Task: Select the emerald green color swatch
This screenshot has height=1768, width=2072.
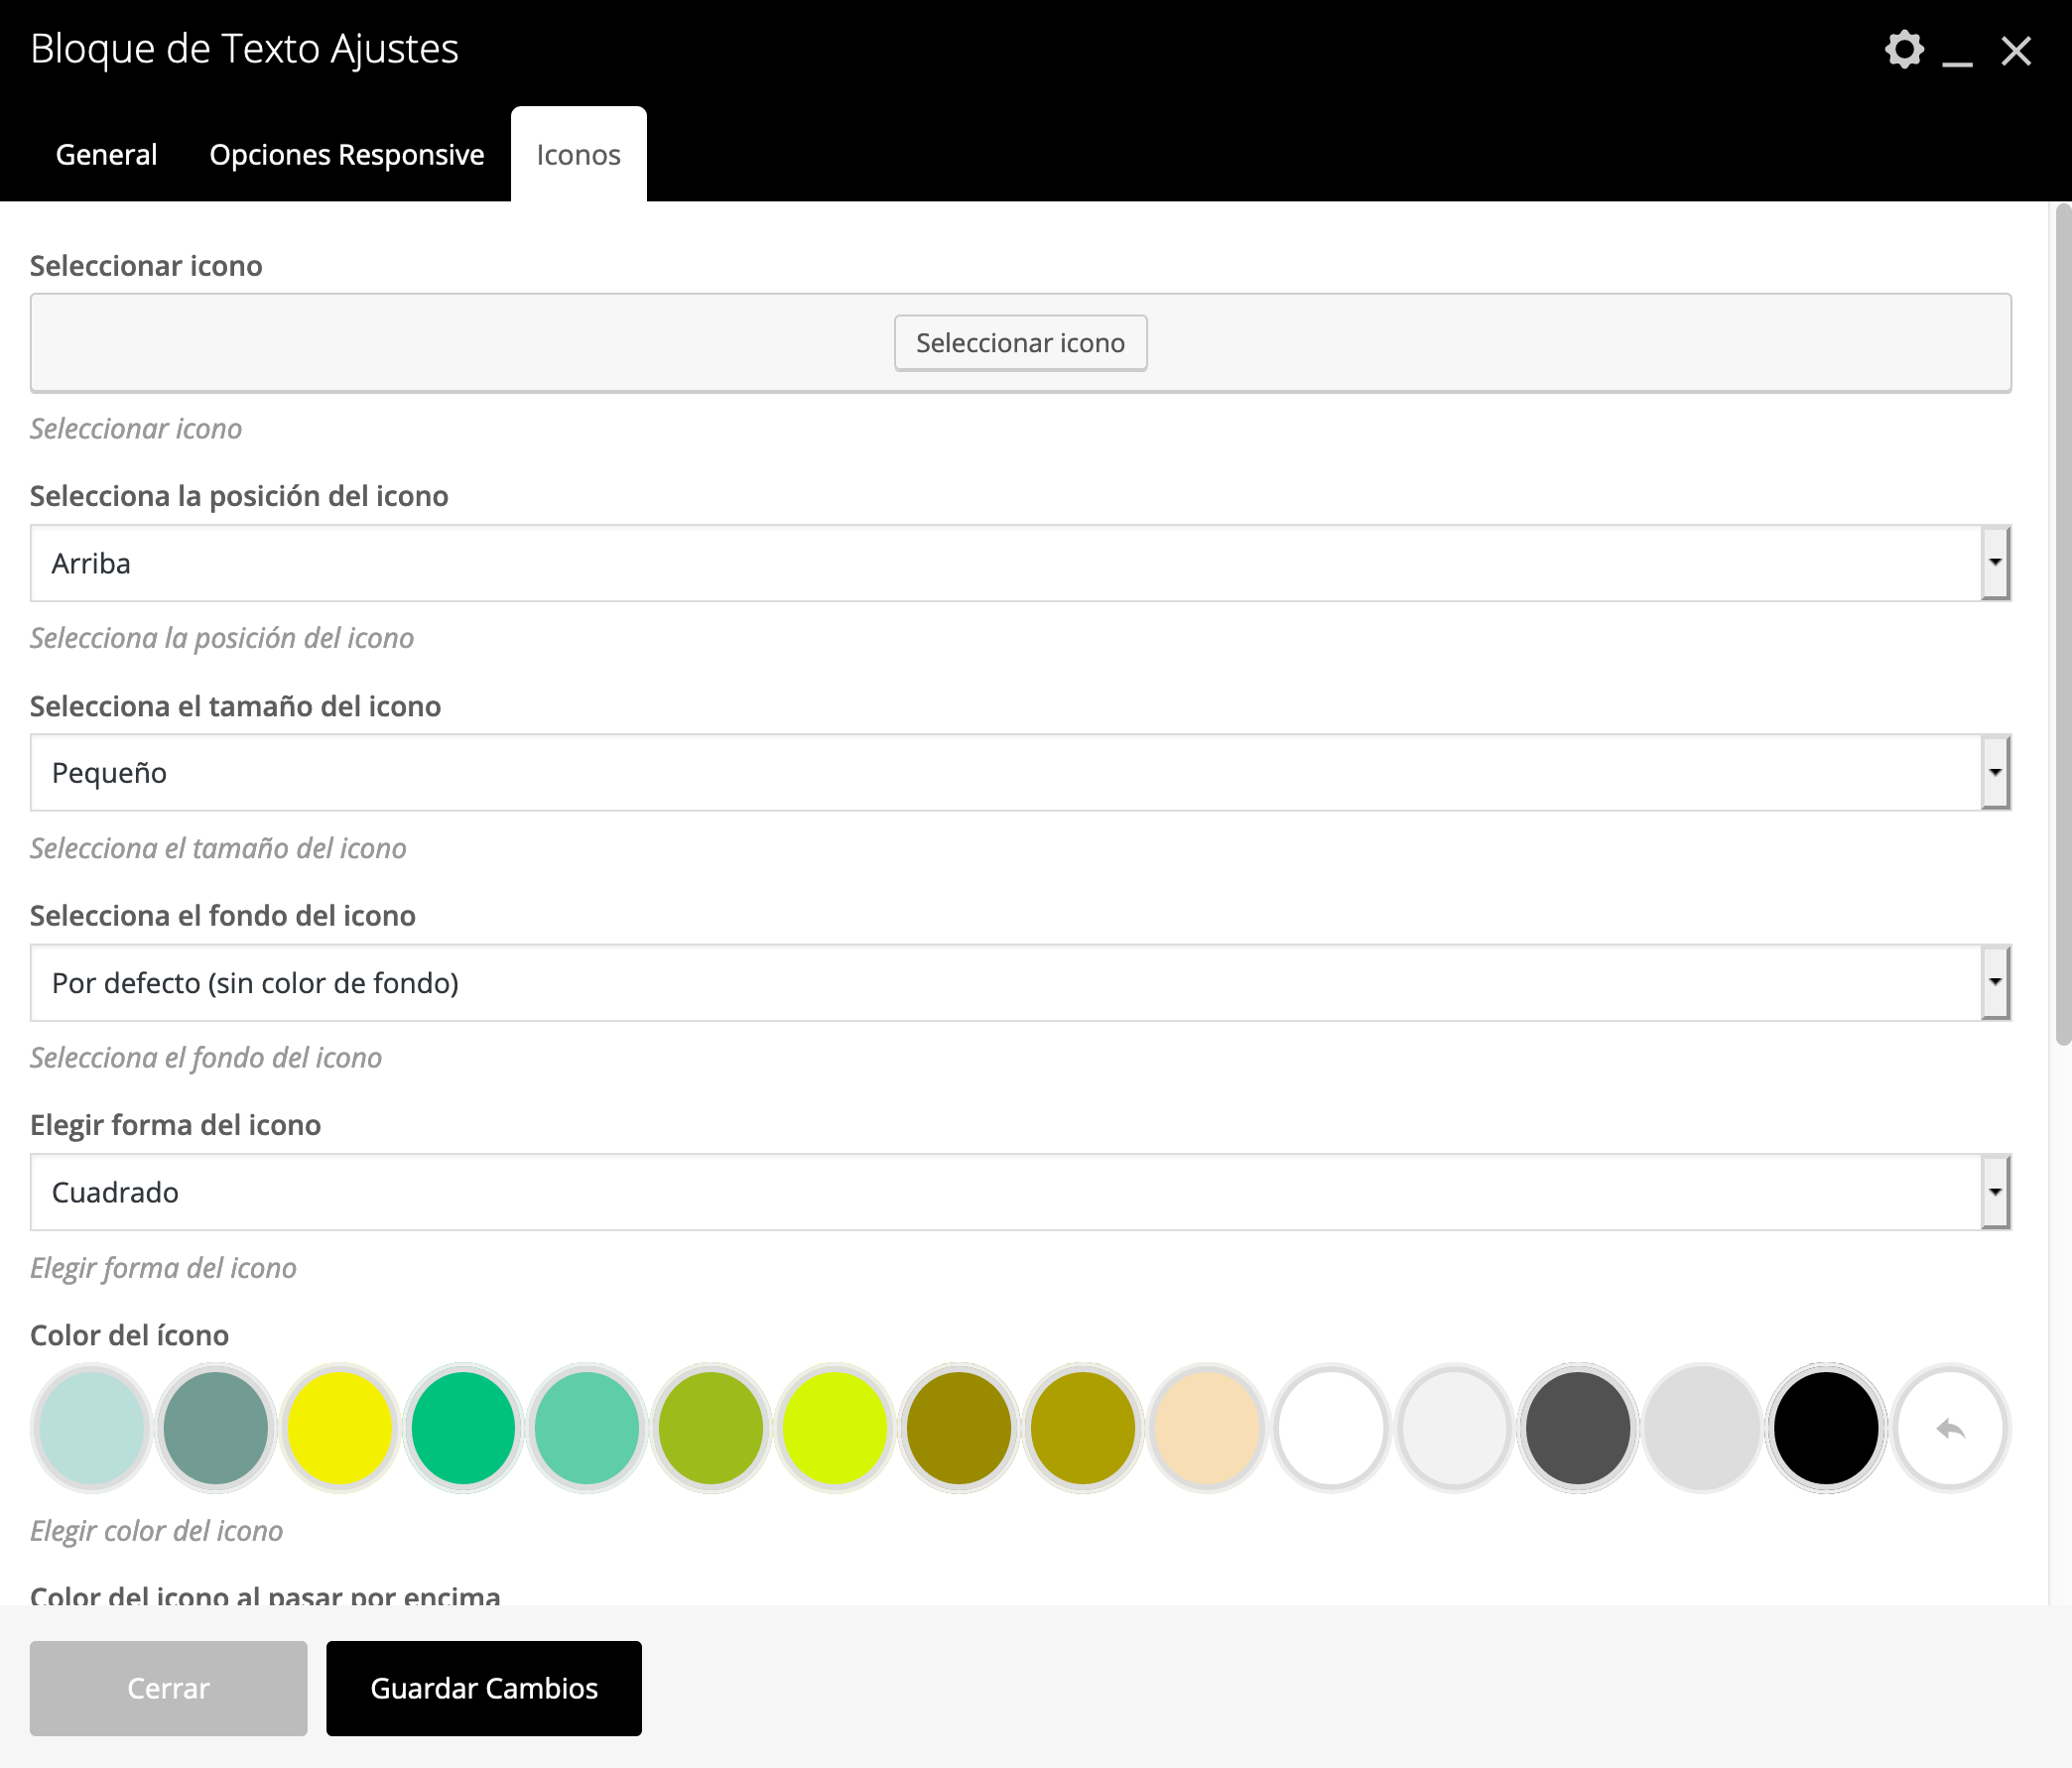Action: pyautogui.click(x=463, y=1428)
